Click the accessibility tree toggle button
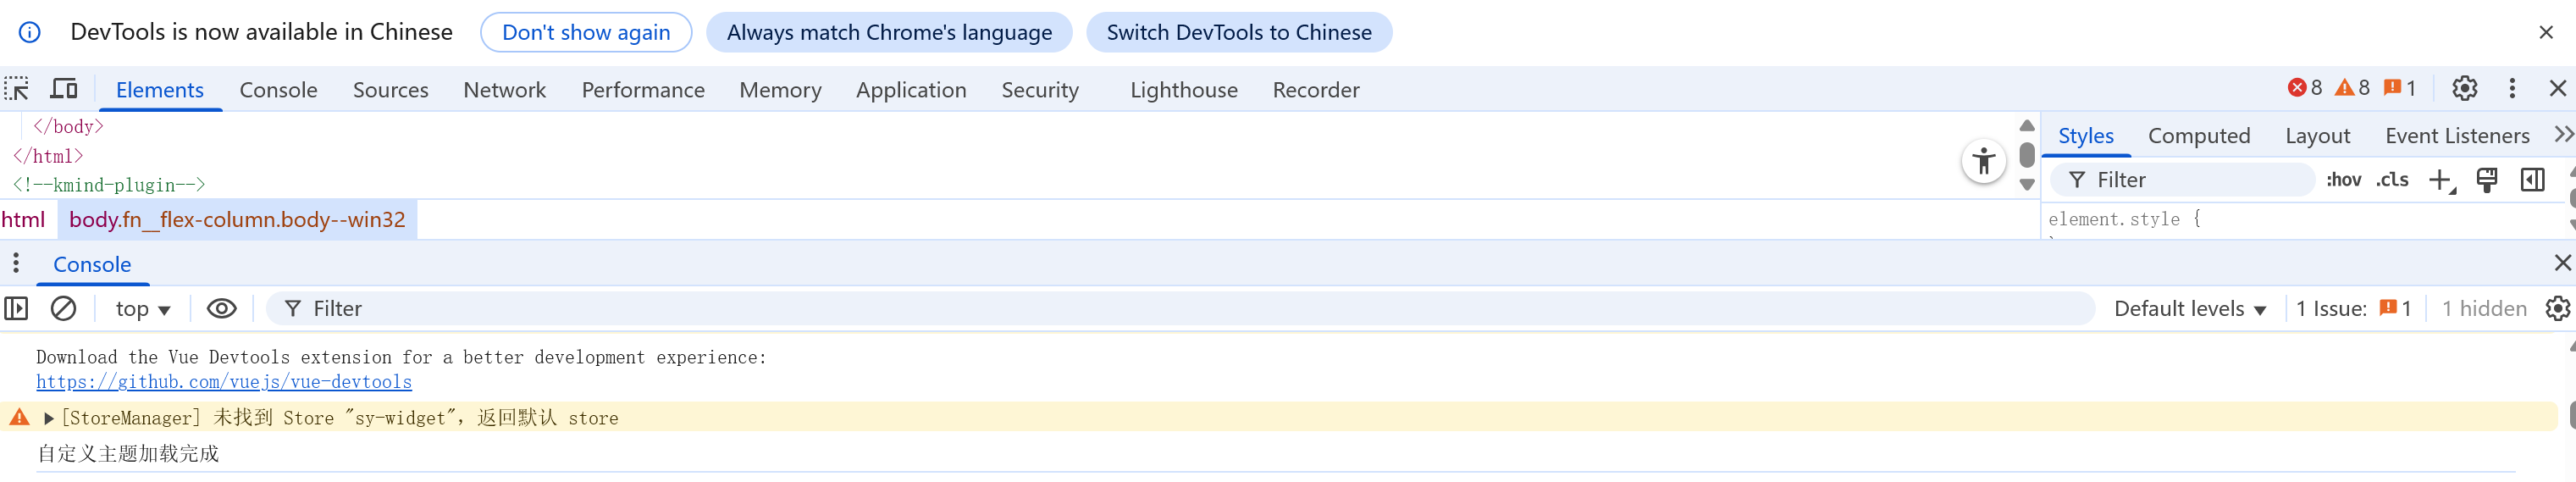2576x482 pixels. tap(1983, 161)
